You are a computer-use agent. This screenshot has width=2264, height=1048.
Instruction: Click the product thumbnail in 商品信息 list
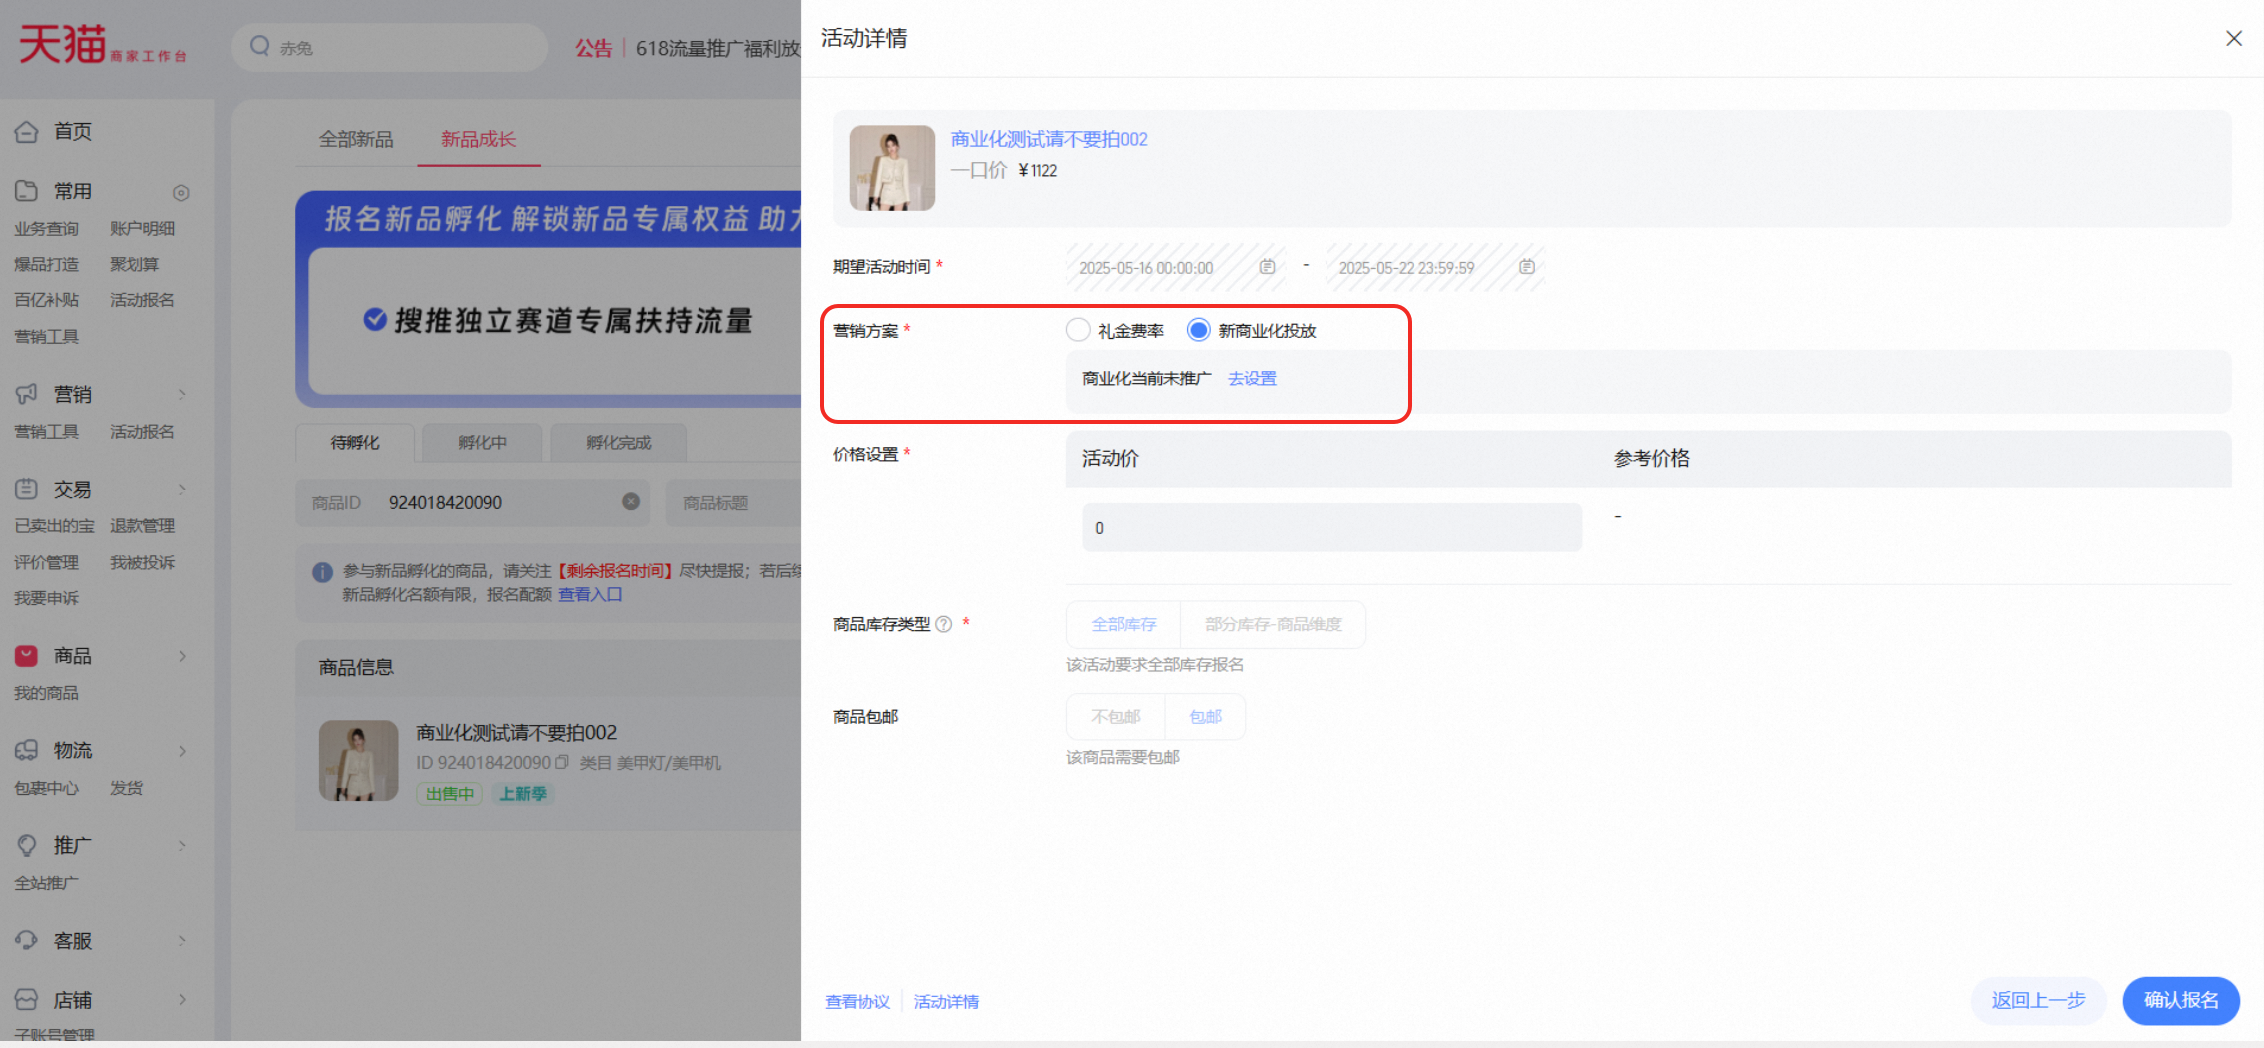358,761
